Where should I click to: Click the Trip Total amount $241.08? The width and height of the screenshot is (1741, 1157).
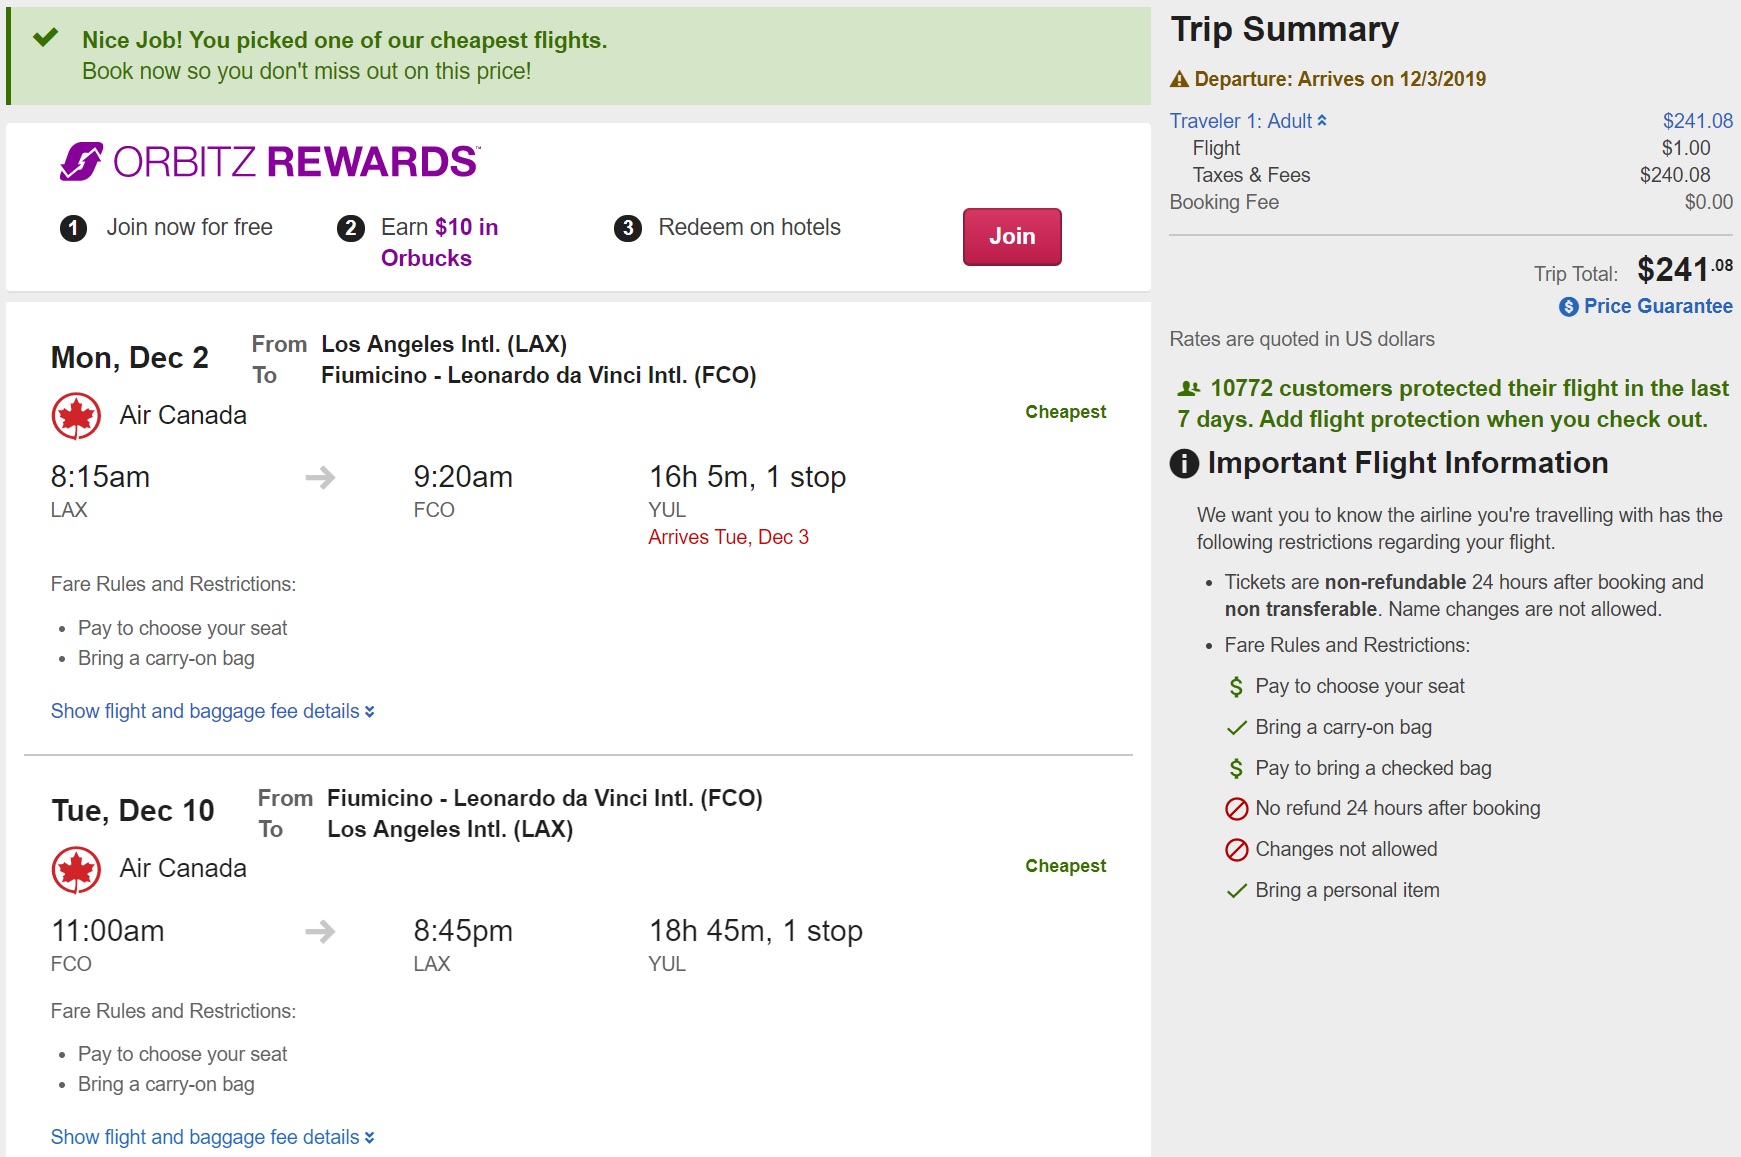tap(1684, 269)
